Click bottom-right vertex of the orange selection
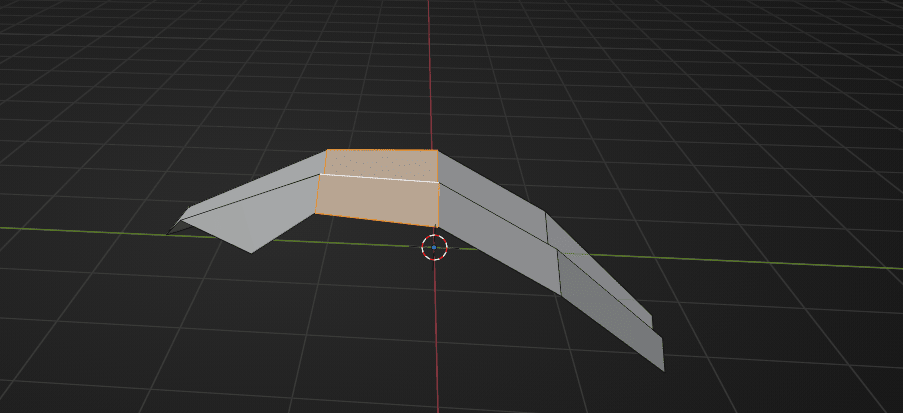Image resolution: width=903 pixels, height=413 pixels. [x=439, y=228]
